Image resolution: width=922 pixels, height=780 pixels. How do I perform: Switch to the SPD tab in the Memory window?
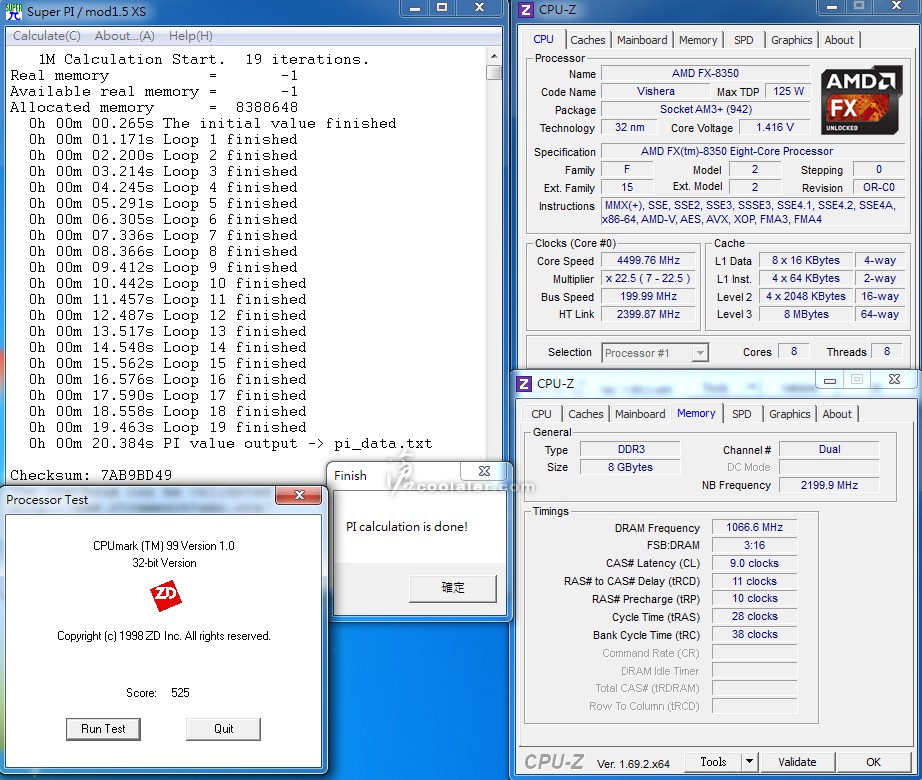tap(741, 414)
